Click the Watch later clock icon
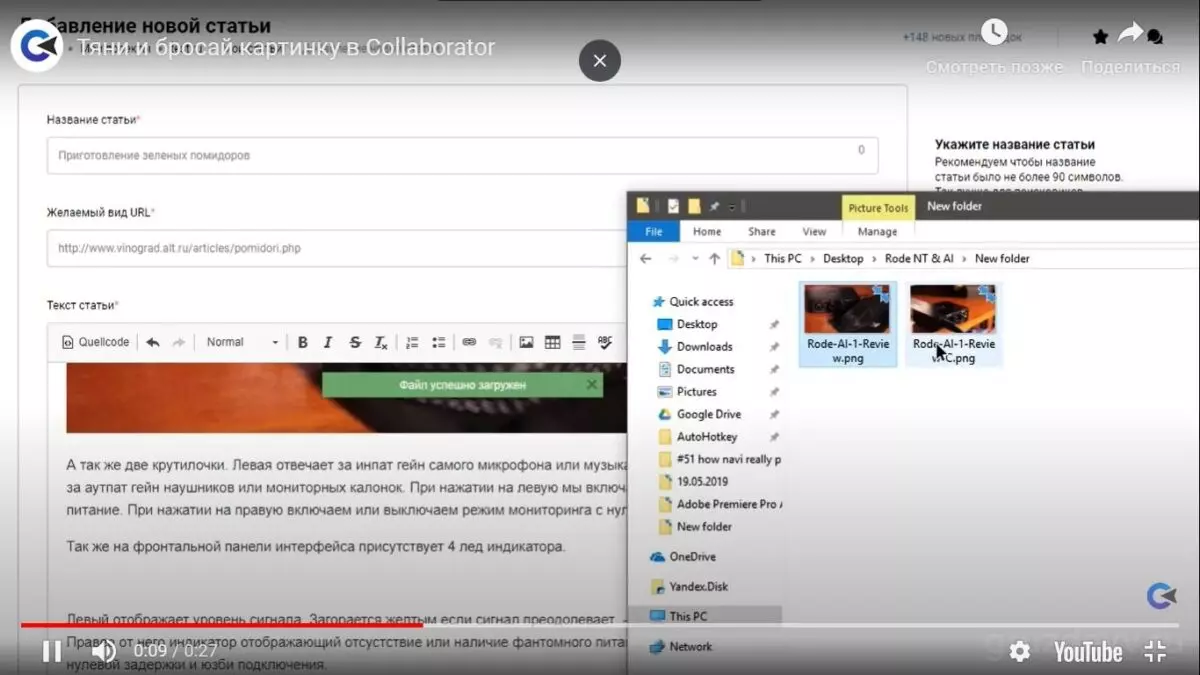This screenshot has width=1200, height=675. pos(993,33)
